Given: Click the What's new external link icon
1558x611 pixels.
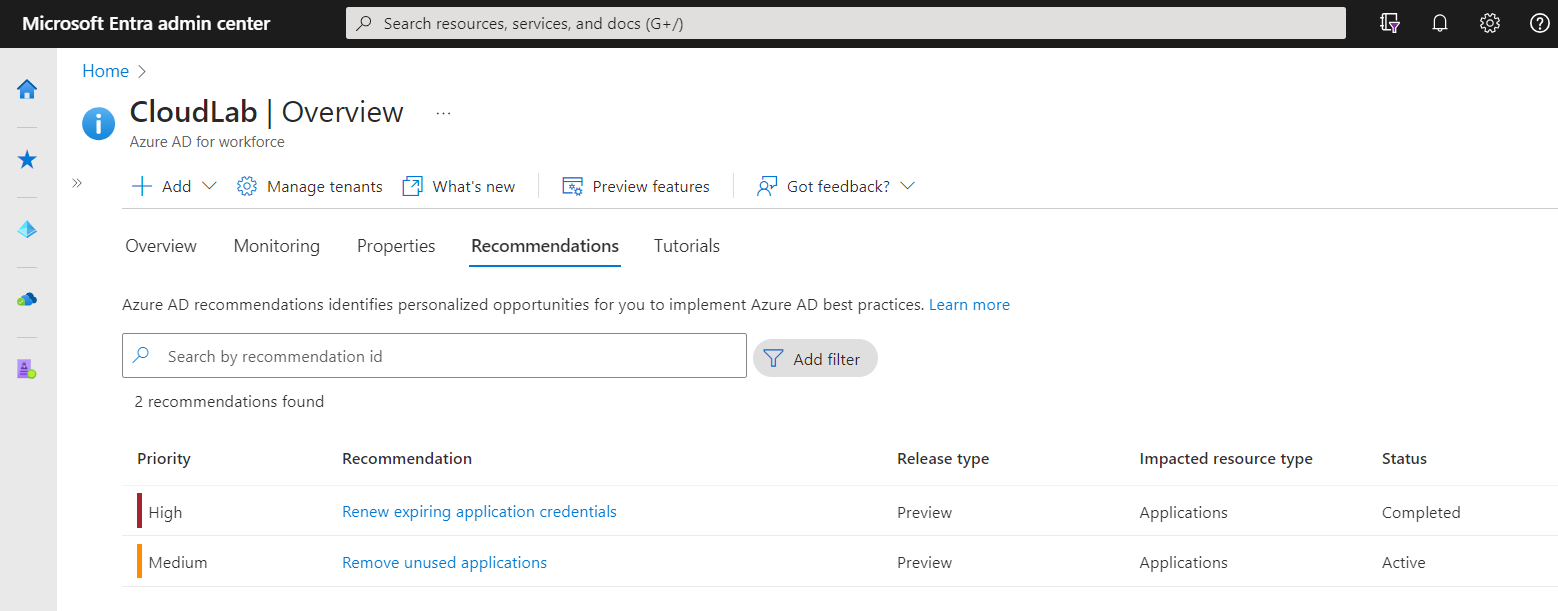Looking at the screenshot, I should 412,186.
